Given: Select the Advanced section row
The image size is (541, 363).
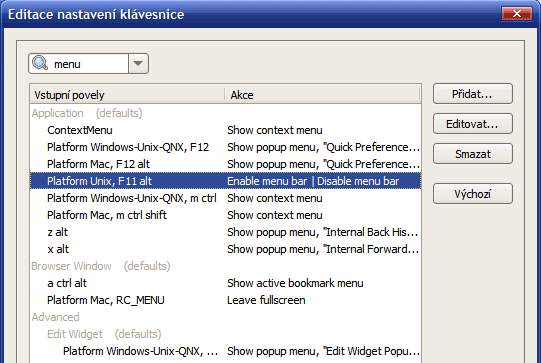Looking at the screenshot, I should (225, 317).
